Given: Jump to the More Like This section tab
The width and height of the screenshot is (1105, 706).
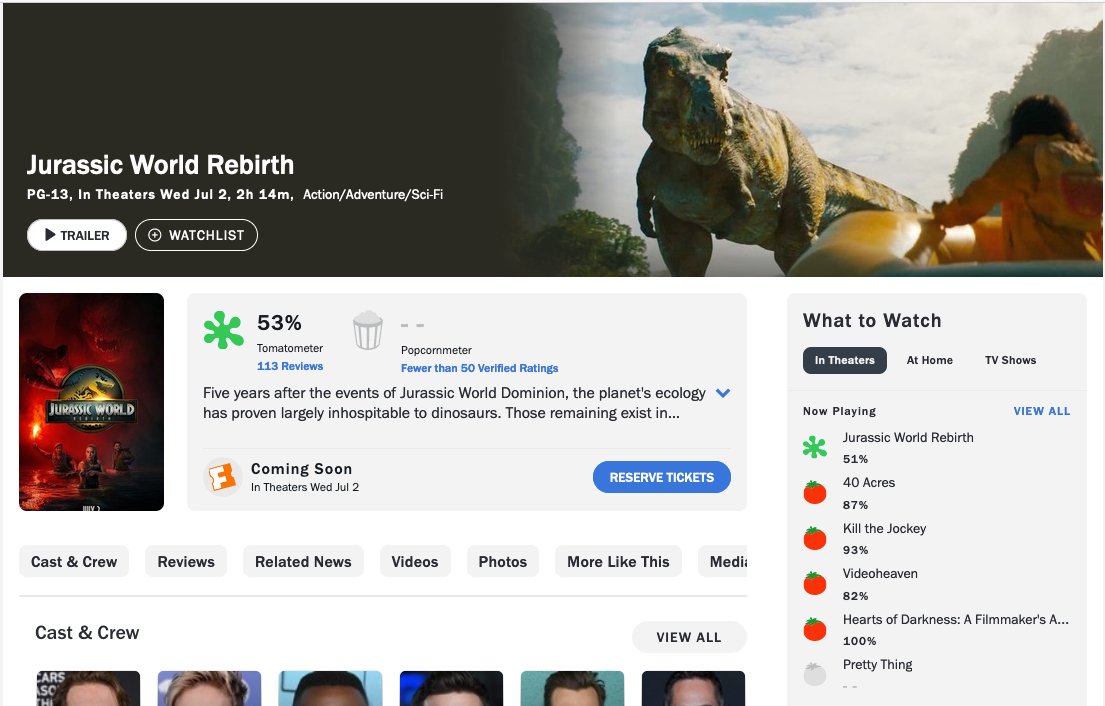Looking at the screenshot, I should coord(618,562).
